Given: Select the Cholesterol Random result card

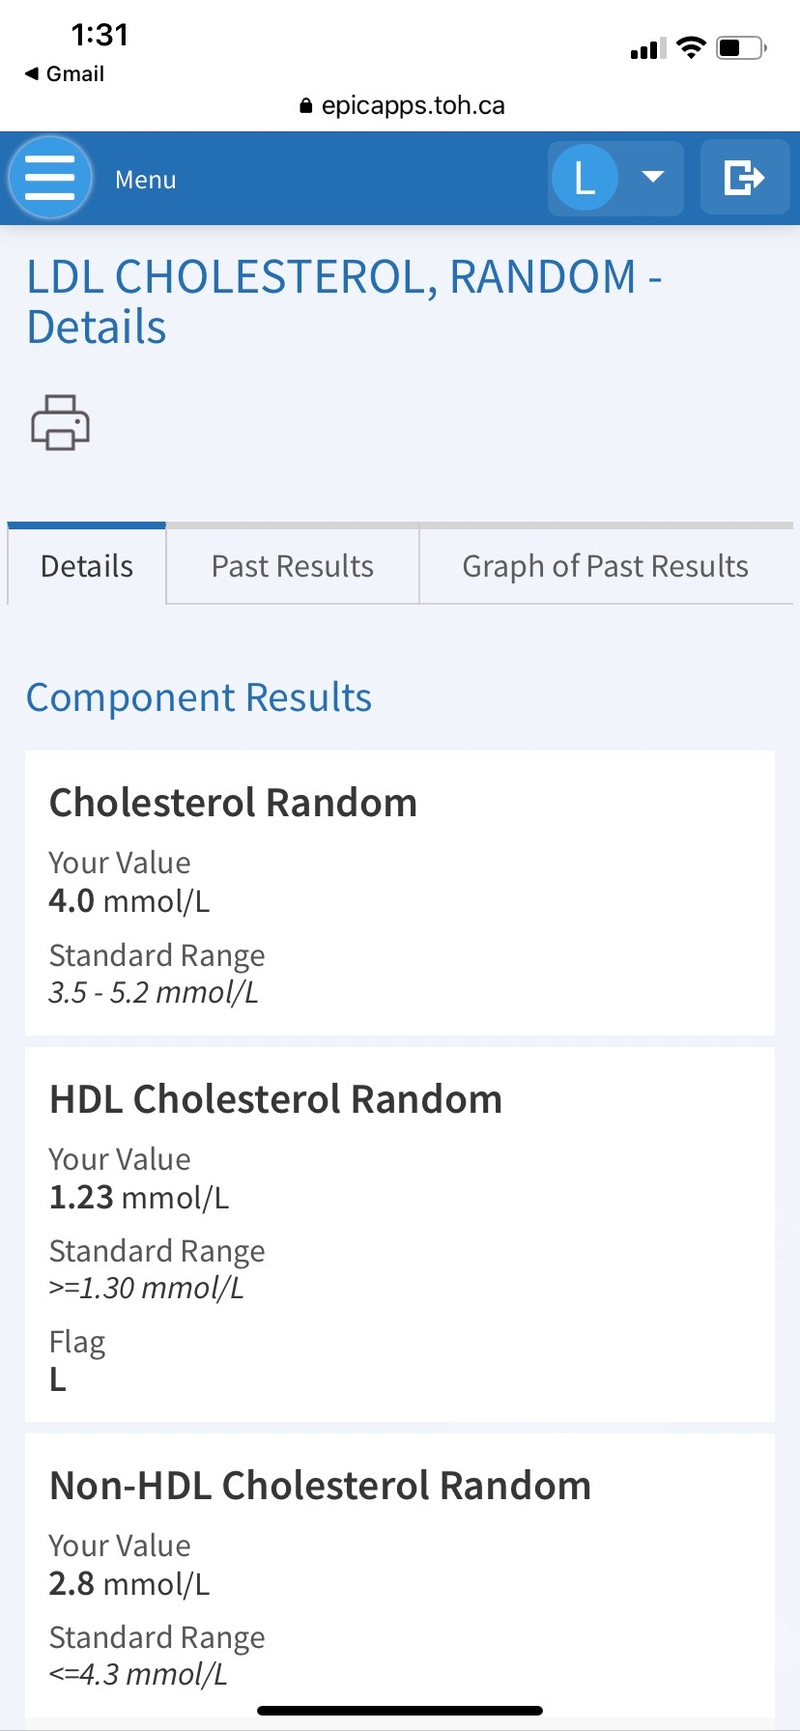Looking at the screenshot, I should click(400, 892).
